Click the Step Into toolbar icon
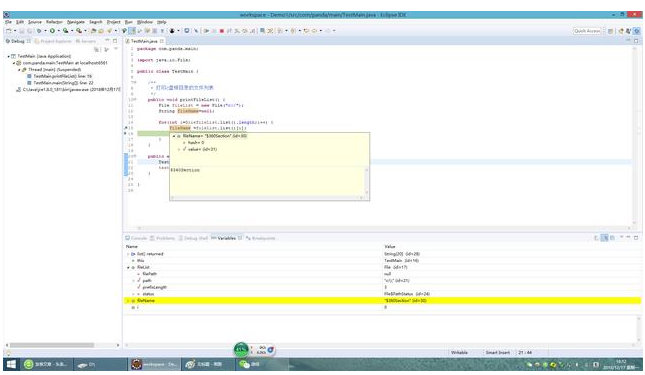The width and height of the screenshot is (645, 375). tap(237, 31)
